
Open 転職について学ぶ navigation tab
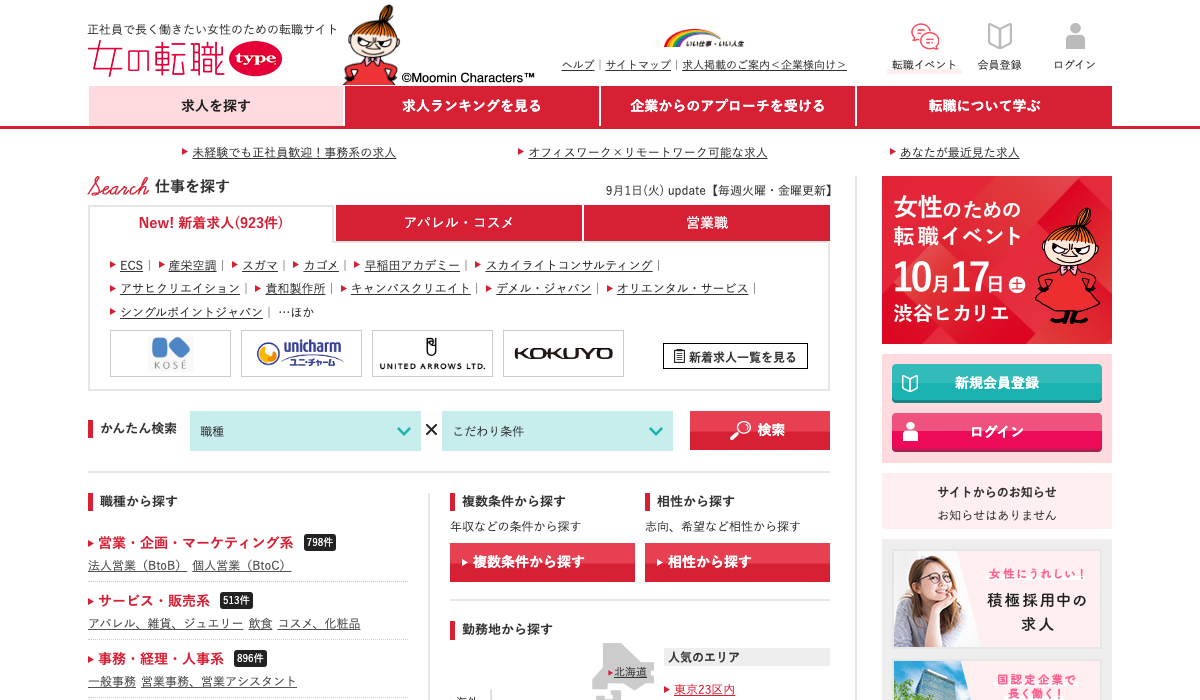(984, 106)
